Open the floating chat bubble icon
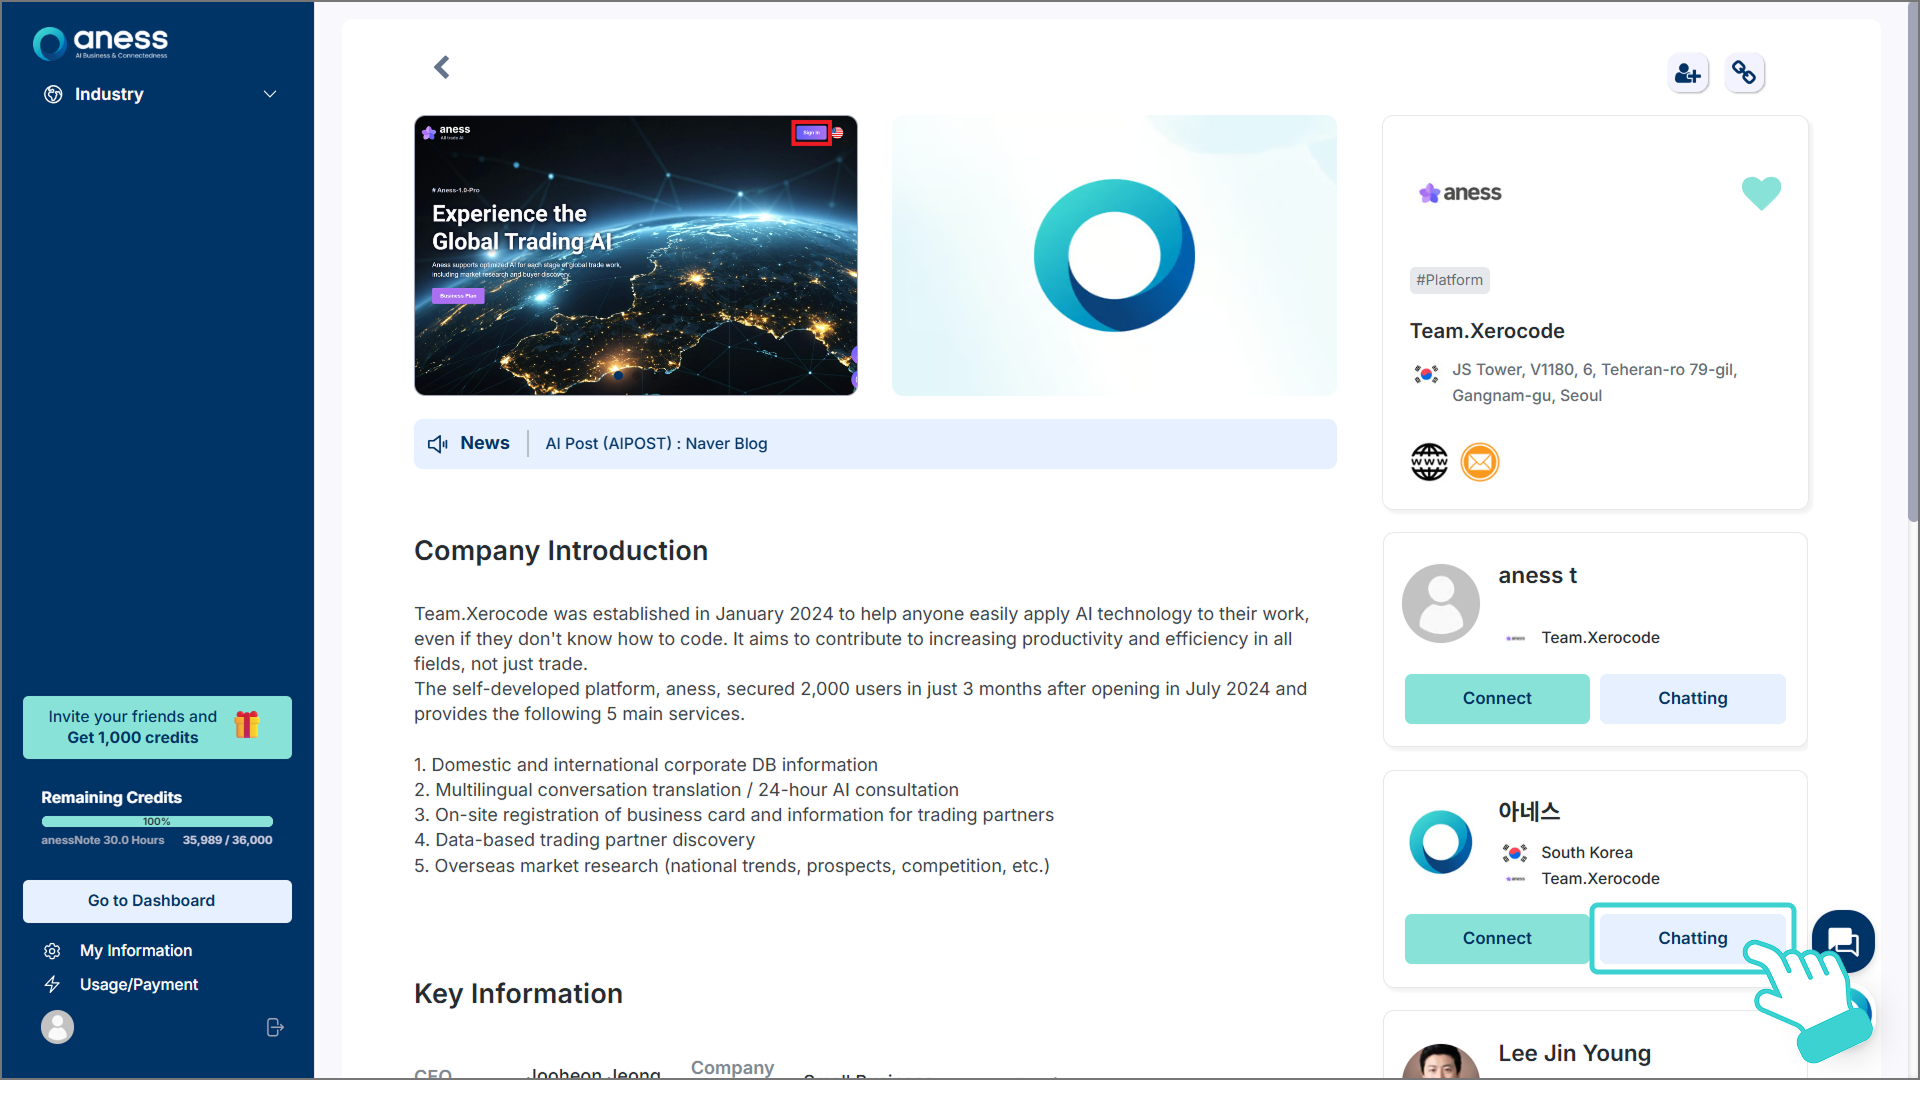Screen dimensions: 1920x1108 [x=1843, y=941]
